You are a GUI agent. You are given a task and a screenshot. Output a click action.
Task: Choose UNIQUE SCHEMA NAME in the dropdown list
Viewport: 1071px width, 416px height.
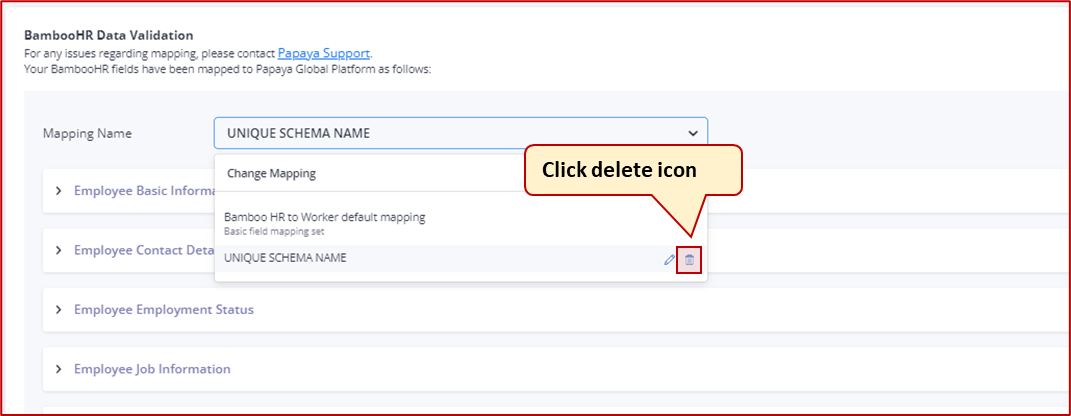tap(285, 258)
